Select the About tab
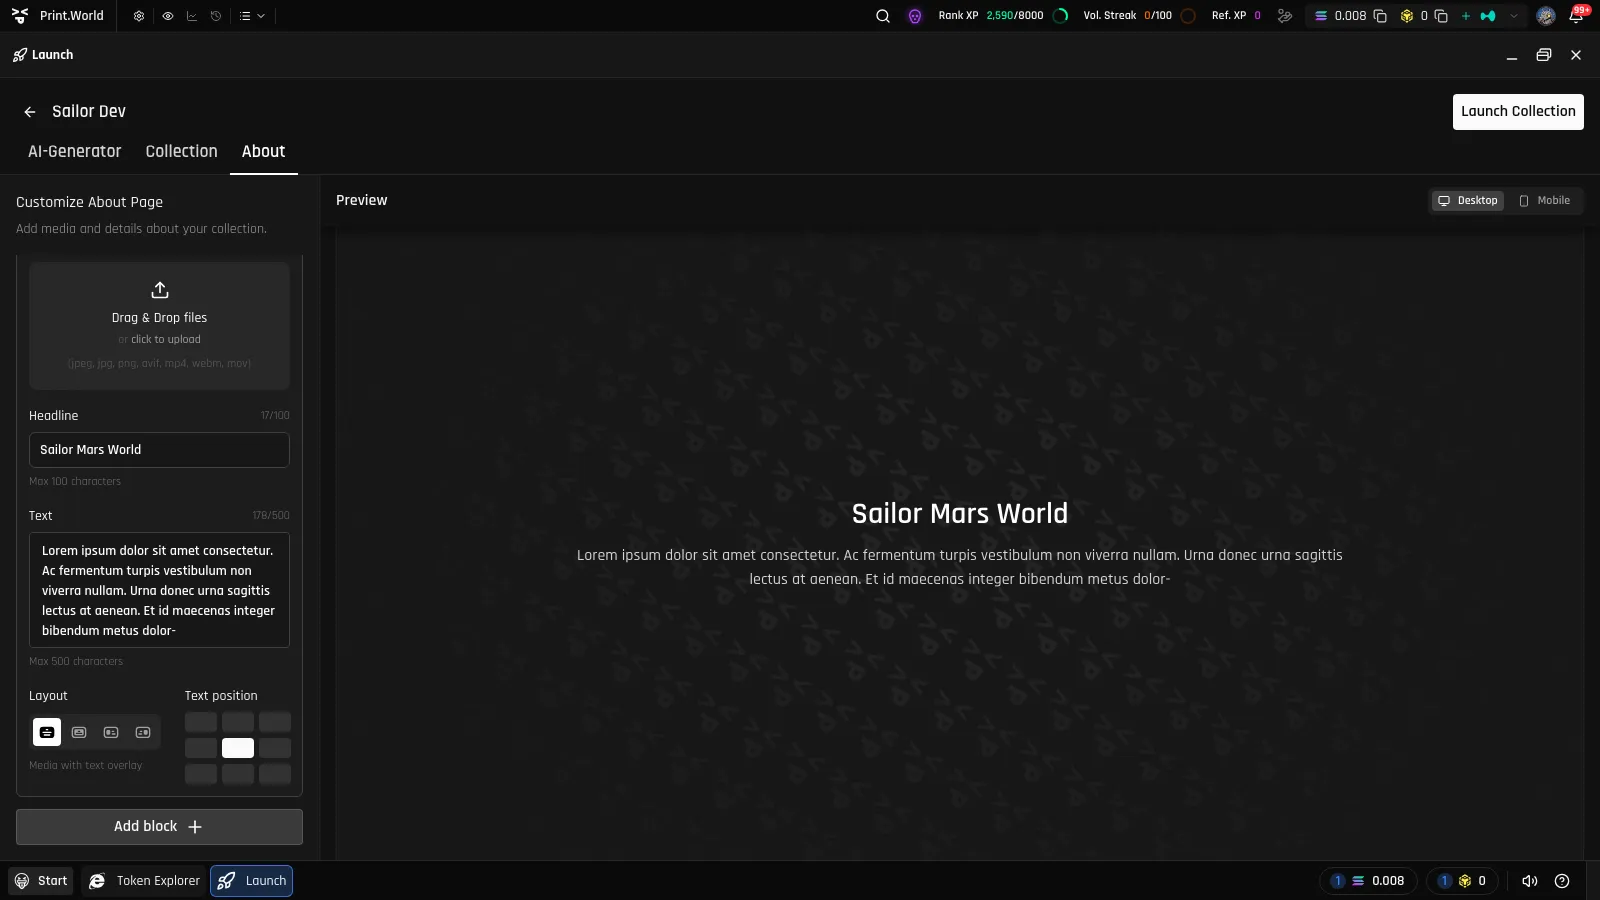Screen dimensions: 1600x900 [263, 152]
